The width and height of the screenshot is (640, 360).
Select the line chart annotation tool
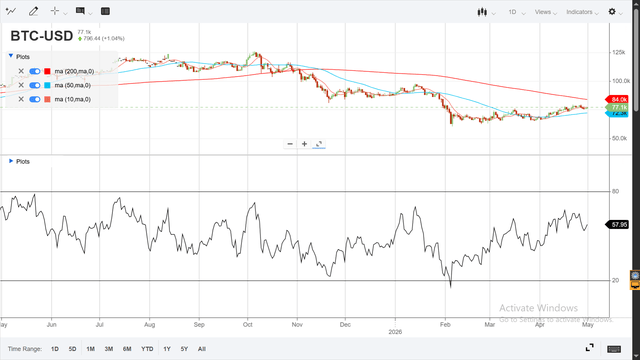click(11, 11)
